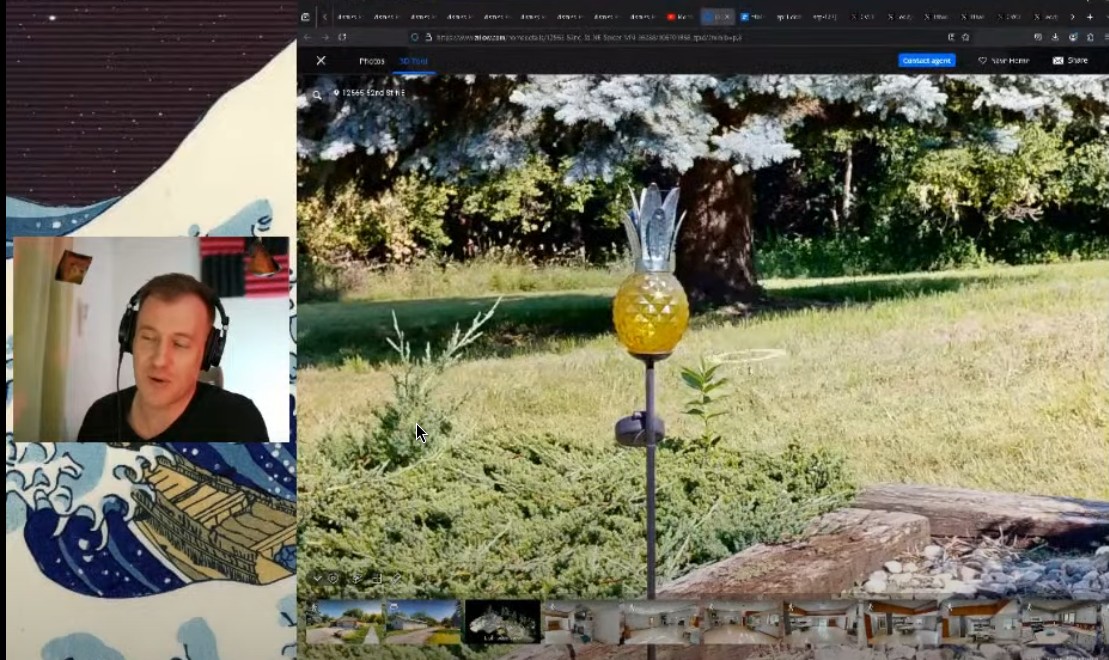Reload the page with the refresh icon
The height and width of the screenshot is (660, 1109).
pos(342,37)
